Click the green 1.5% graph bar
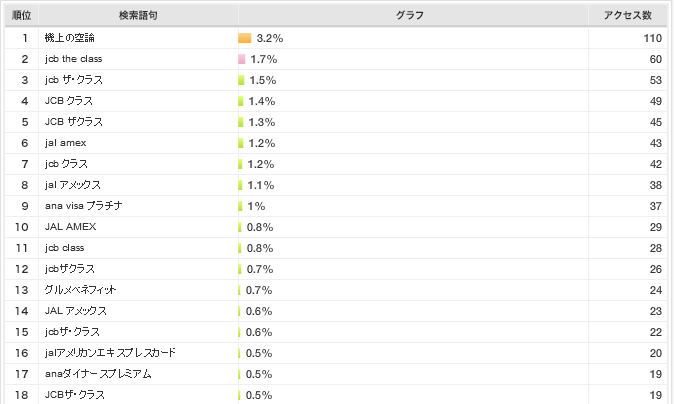This screenshot has width=675, height=404. 241,80
